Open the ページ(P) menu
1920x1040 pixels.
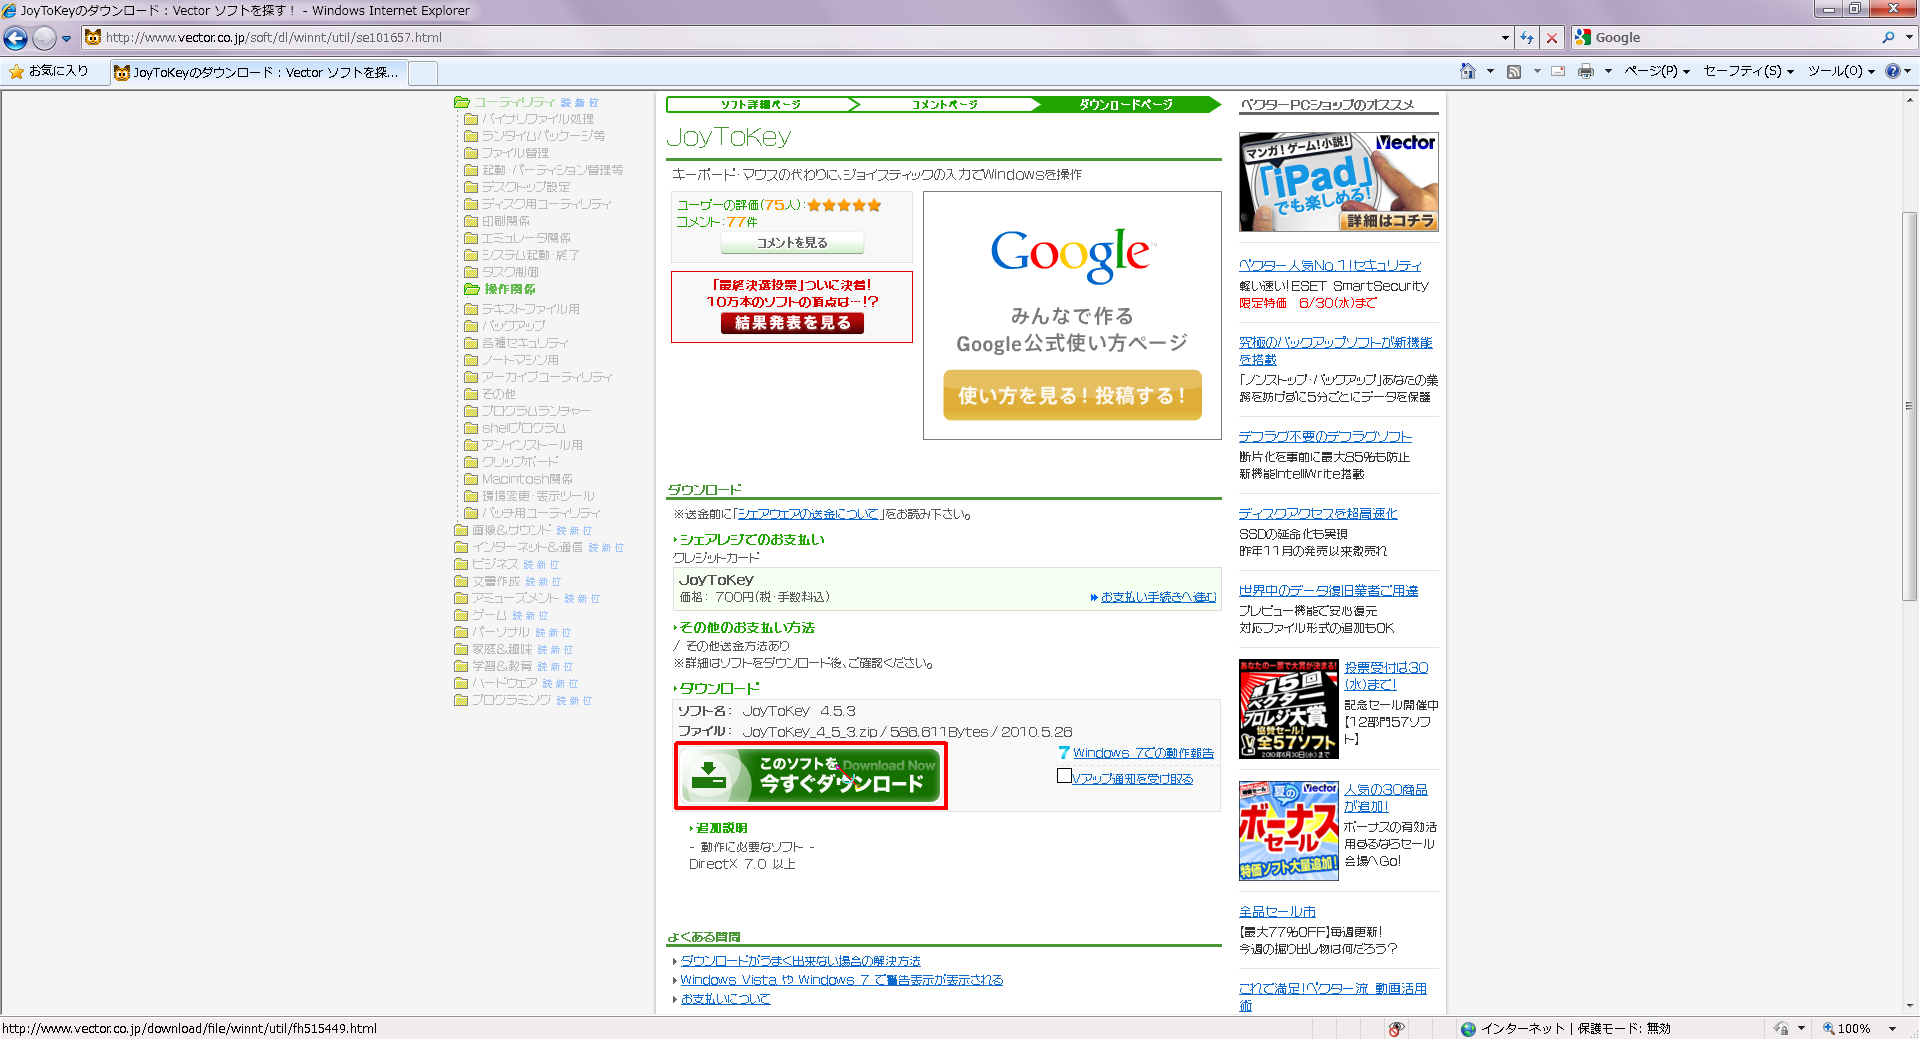1657,71
